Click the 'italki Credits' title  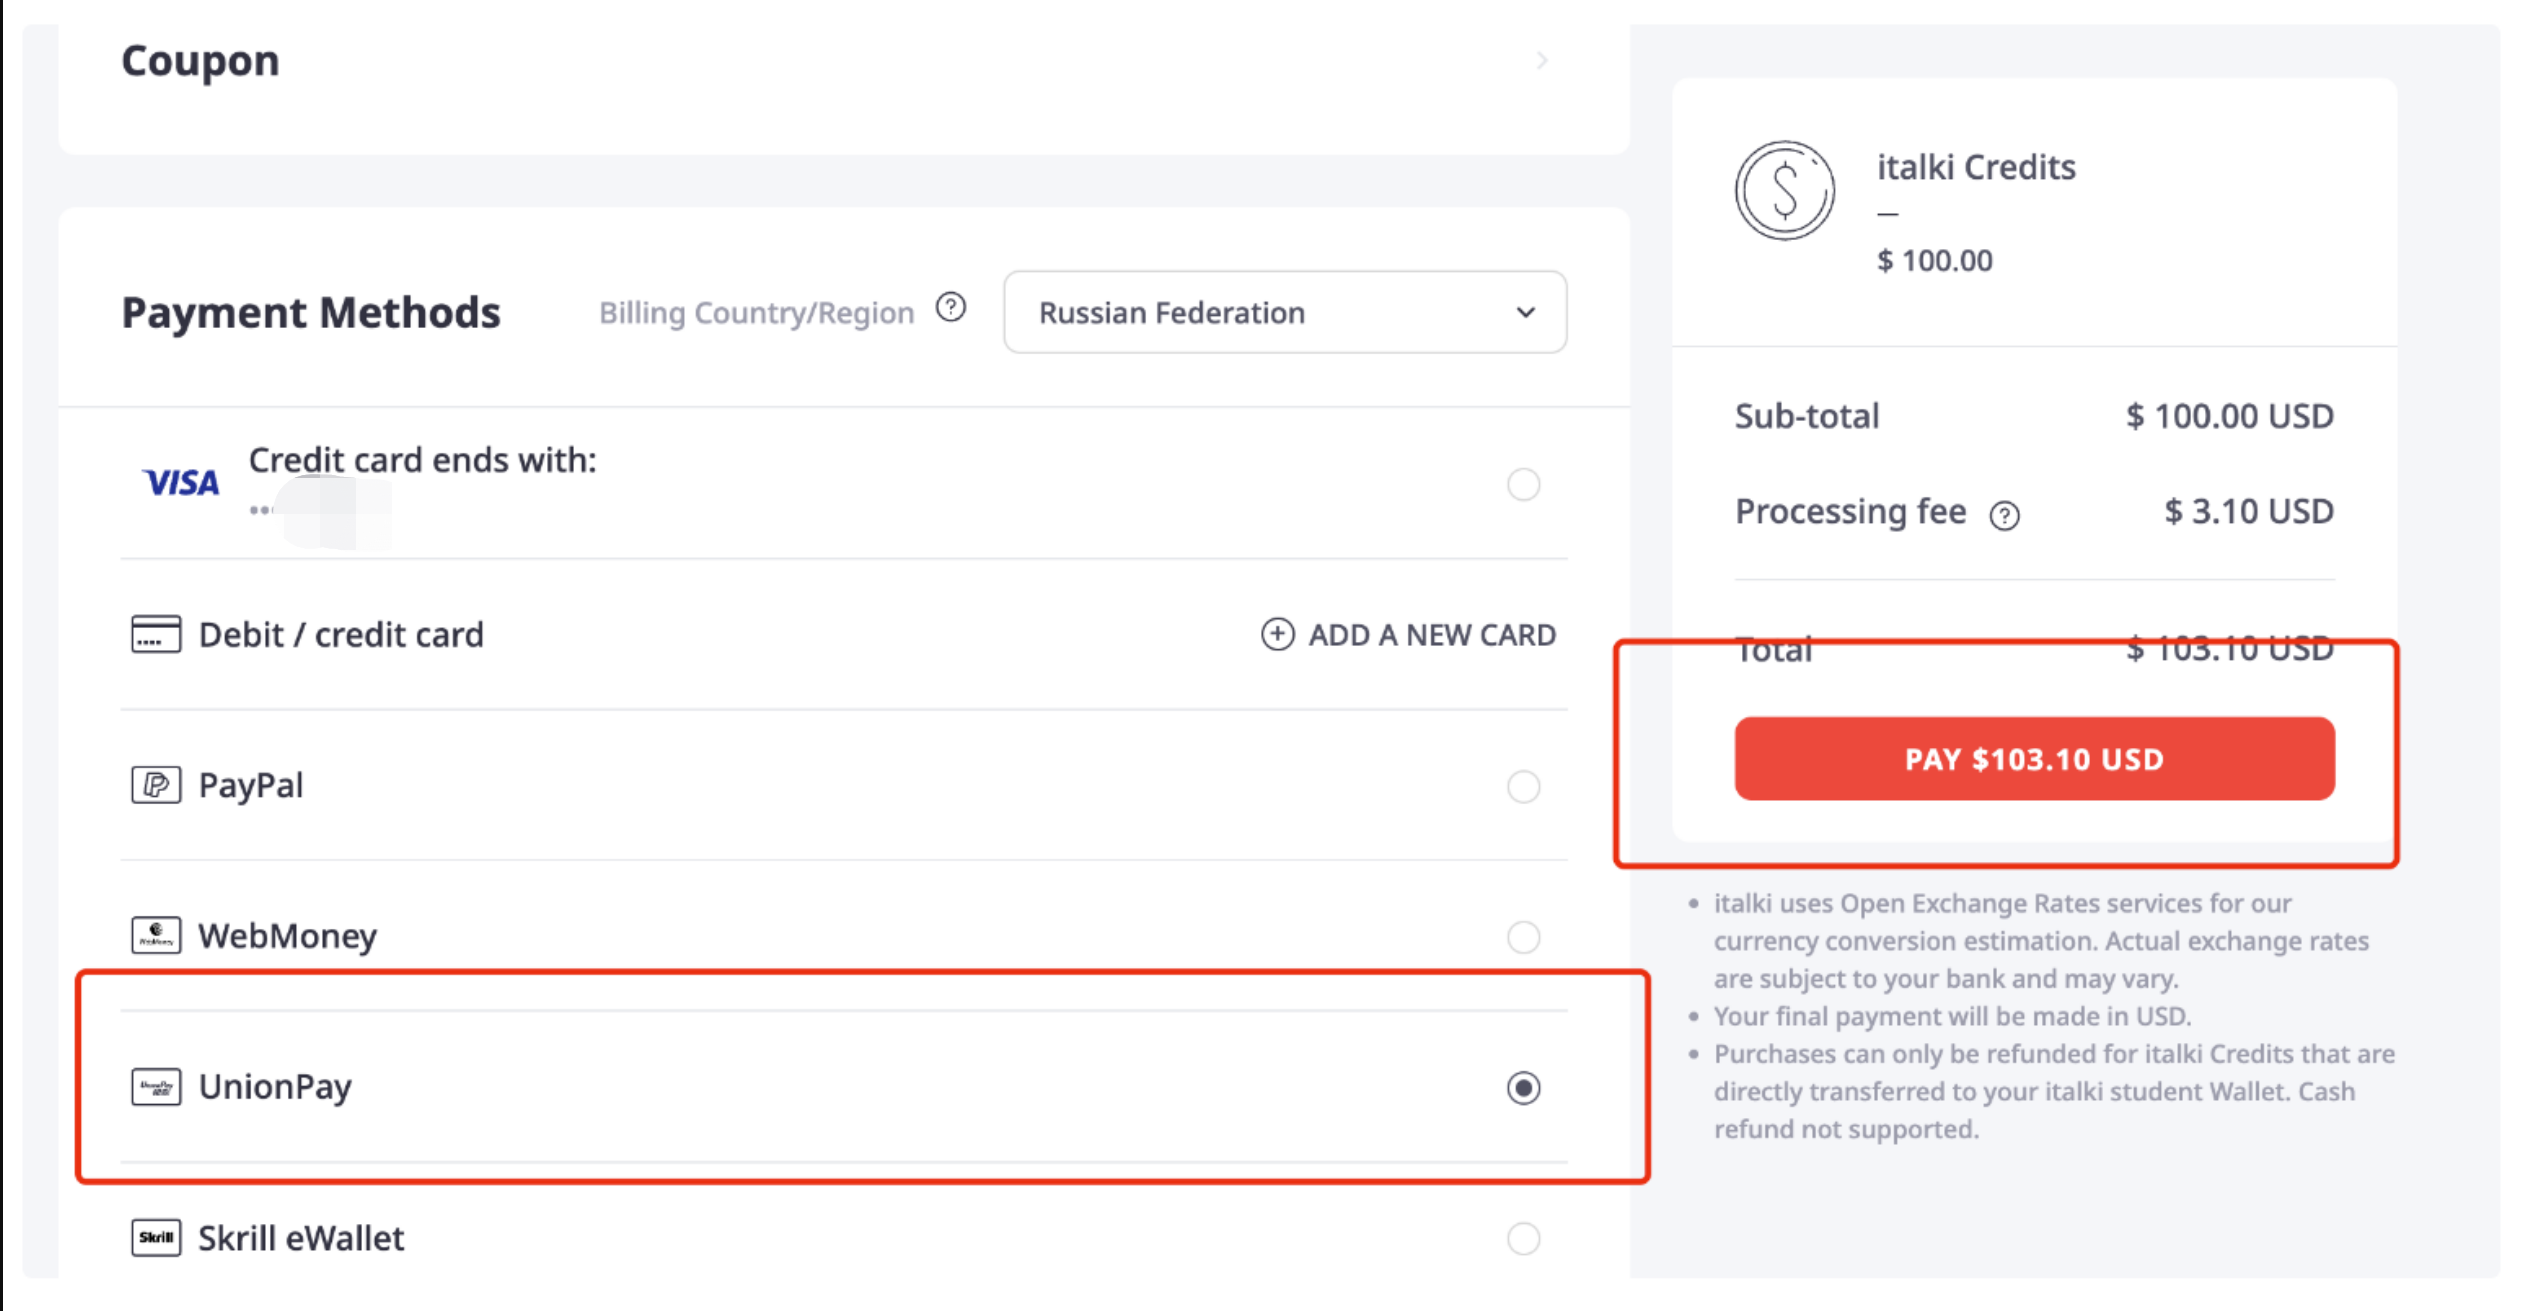coord(1976,167)
